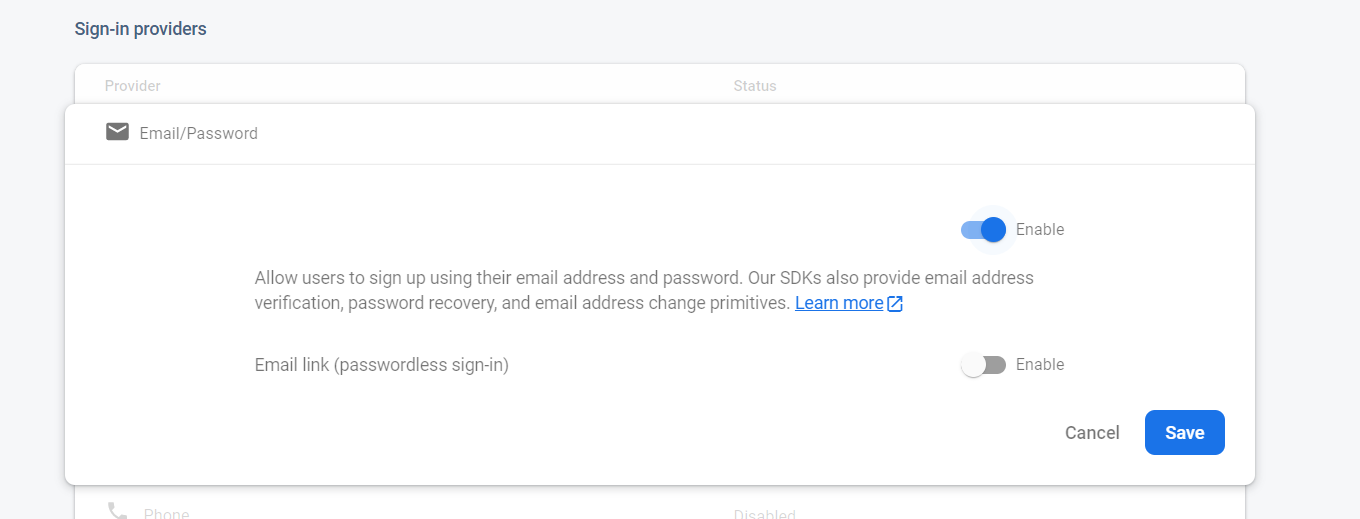This screenshot has width=1360, height=519.
Task: Click the Sign-in providers heading
Action: click(x=140, y=29)
